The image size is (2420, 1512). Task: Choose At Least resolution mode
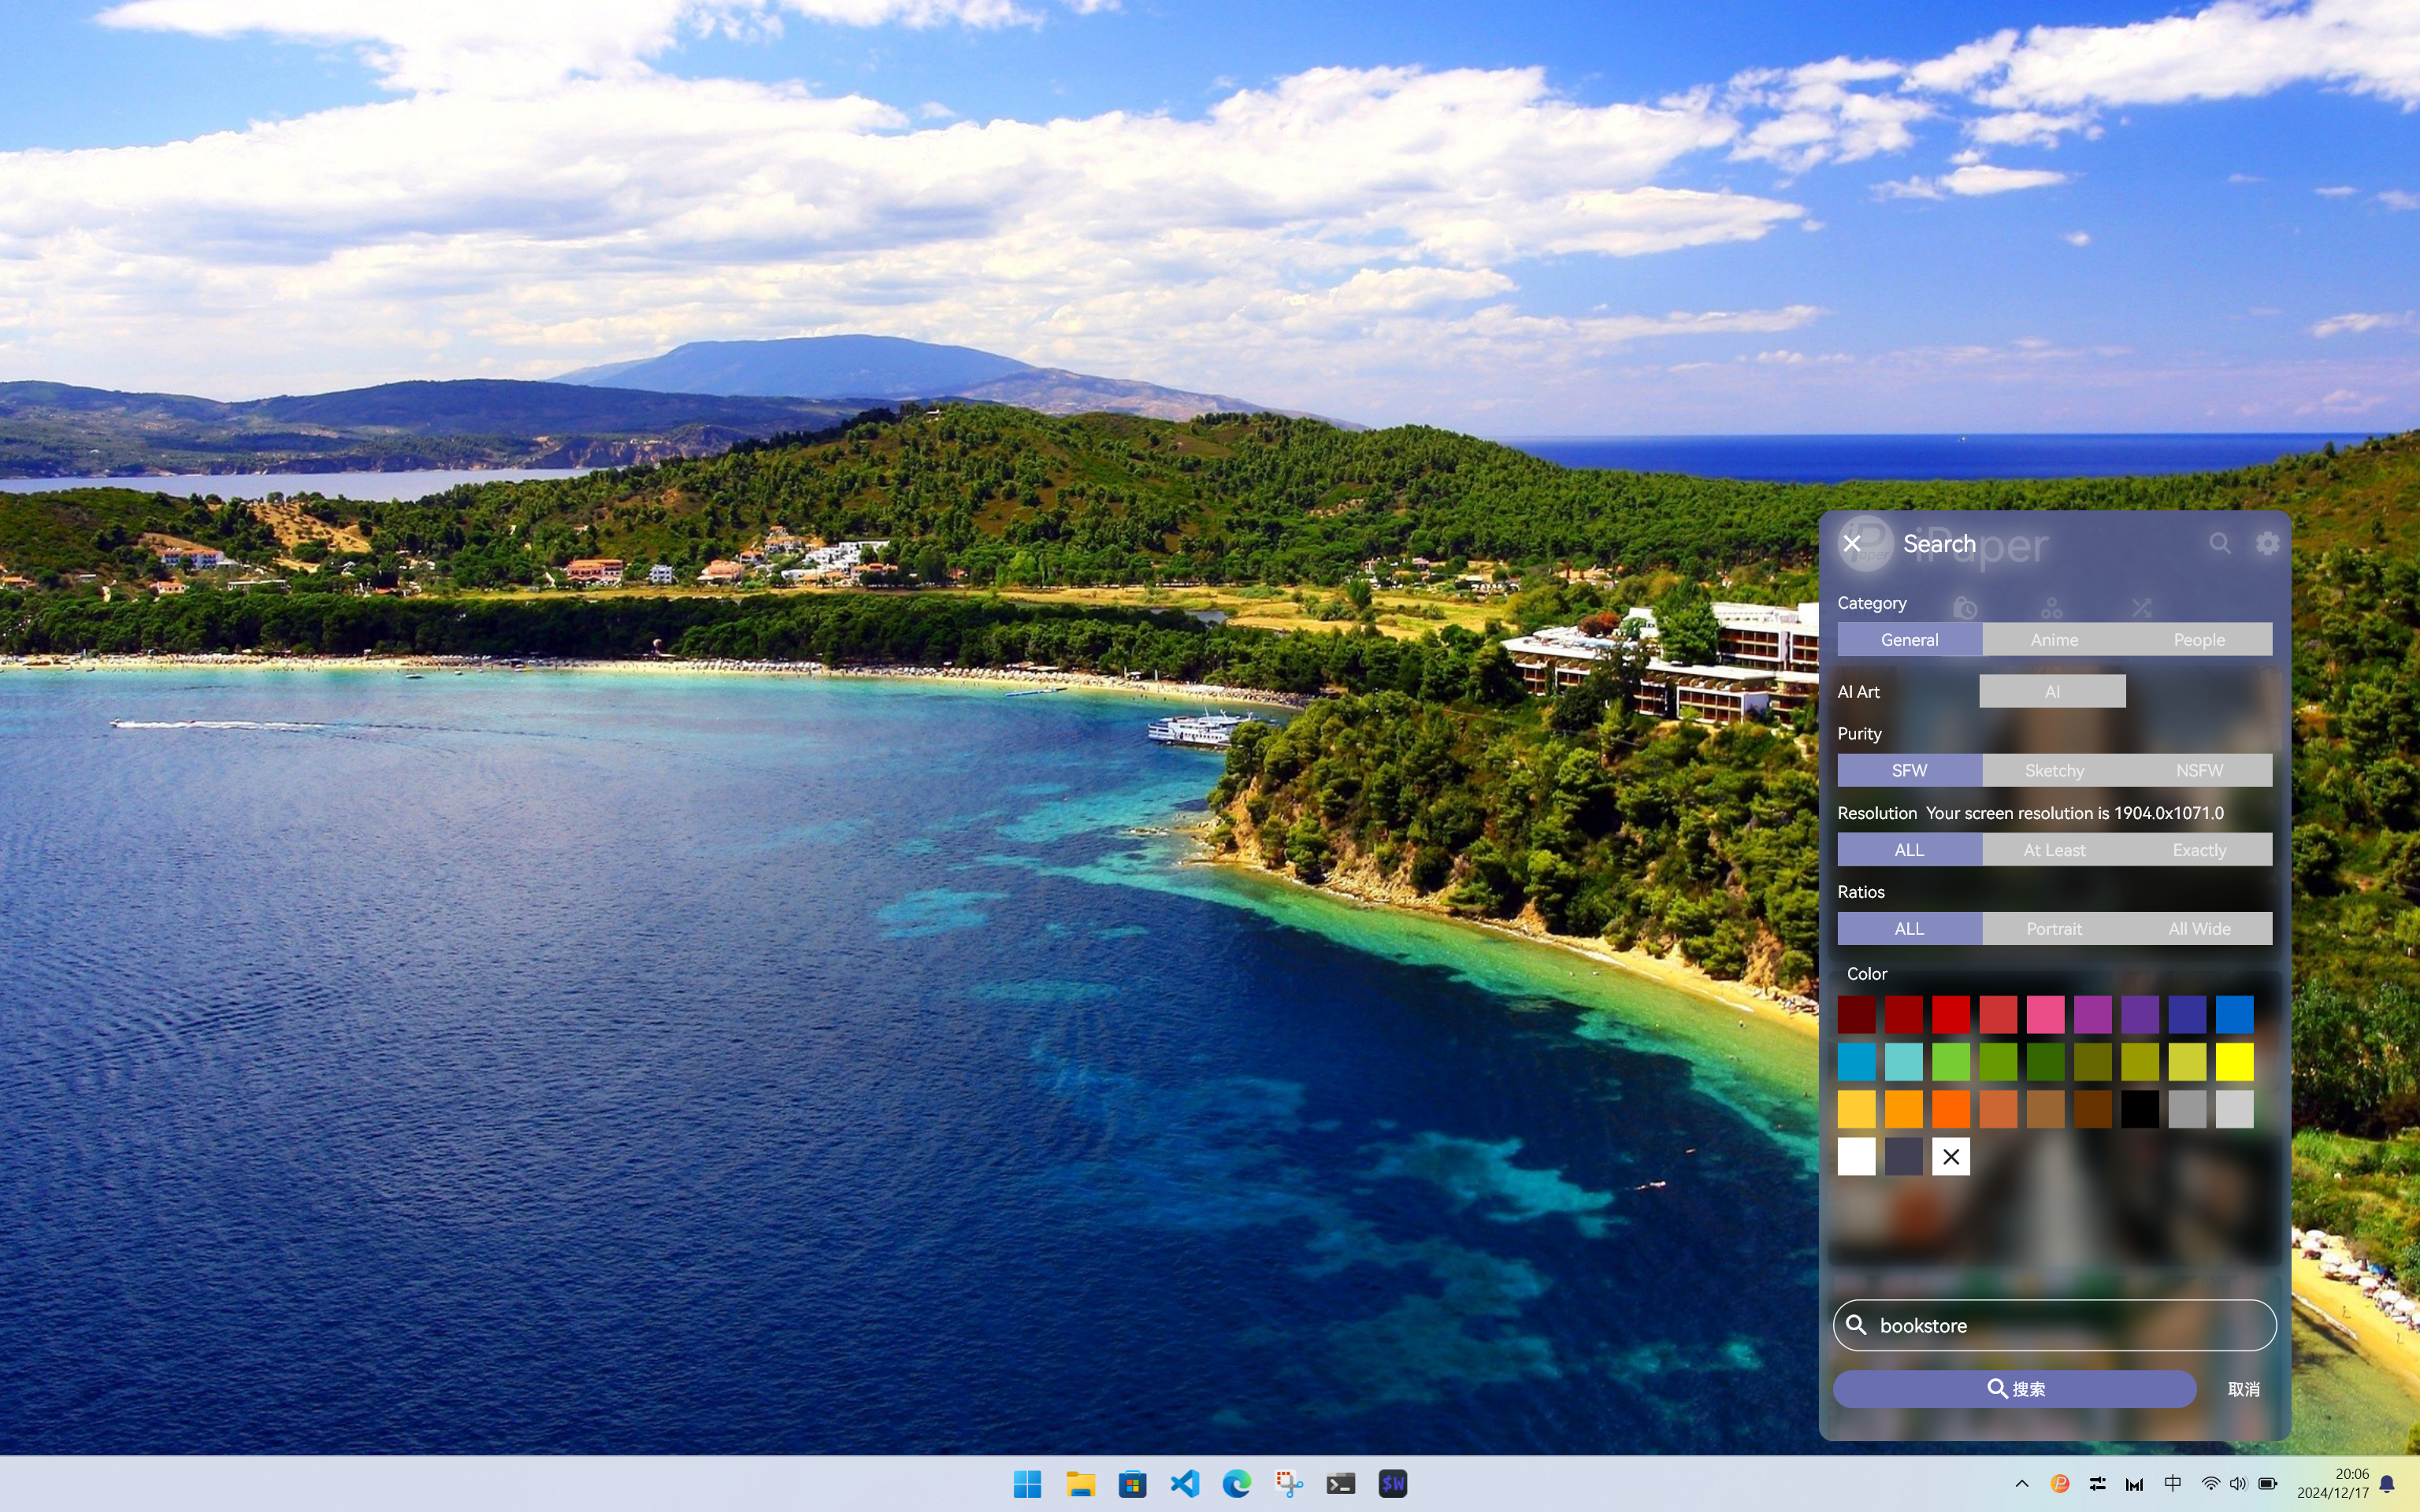[x=2054, y=849]
